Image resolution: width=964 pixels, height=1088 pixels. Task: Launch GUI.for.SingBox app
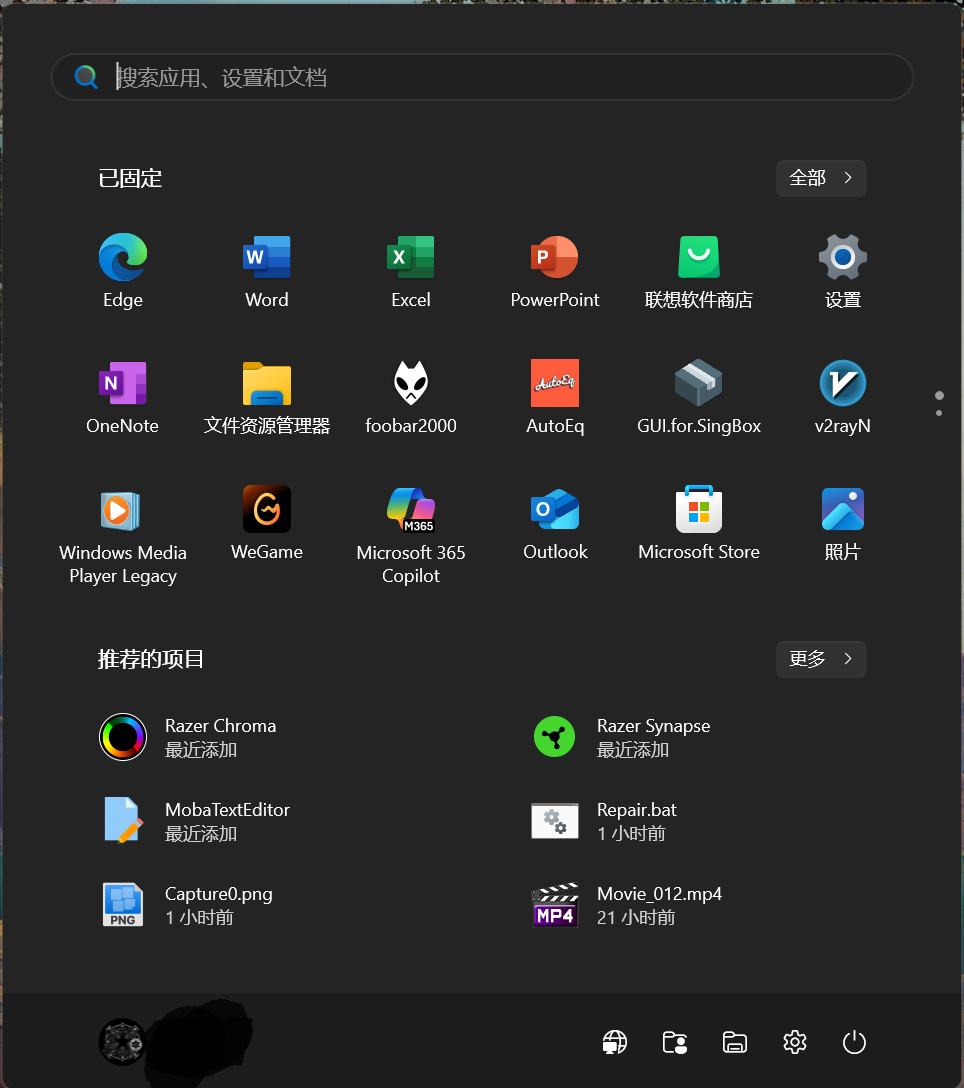pos(699,398)
